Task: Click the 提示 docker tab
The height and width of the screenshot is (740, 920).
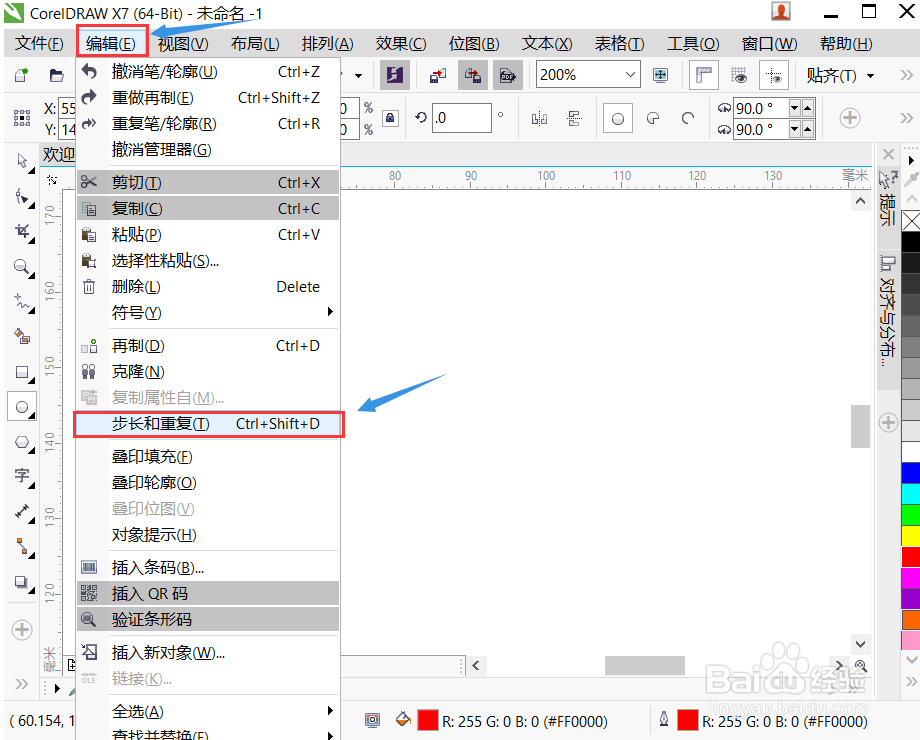Action: coord(888,198)
